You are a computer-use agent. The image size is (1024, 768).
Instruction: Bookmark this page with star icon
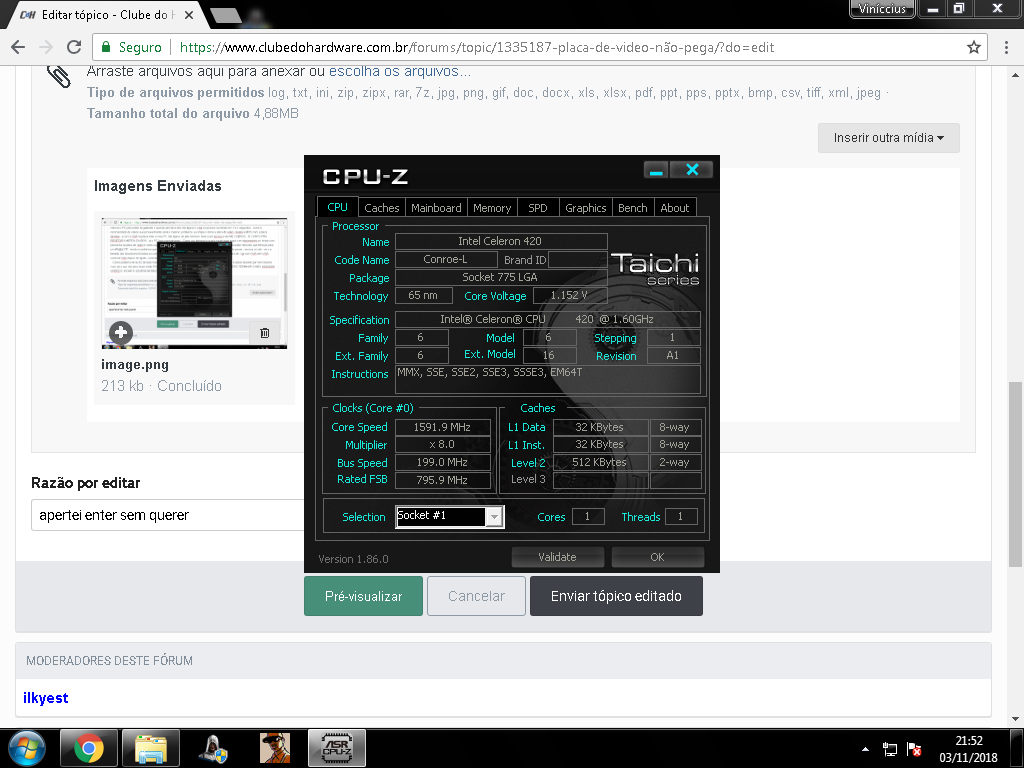click(x=974, y=47)
